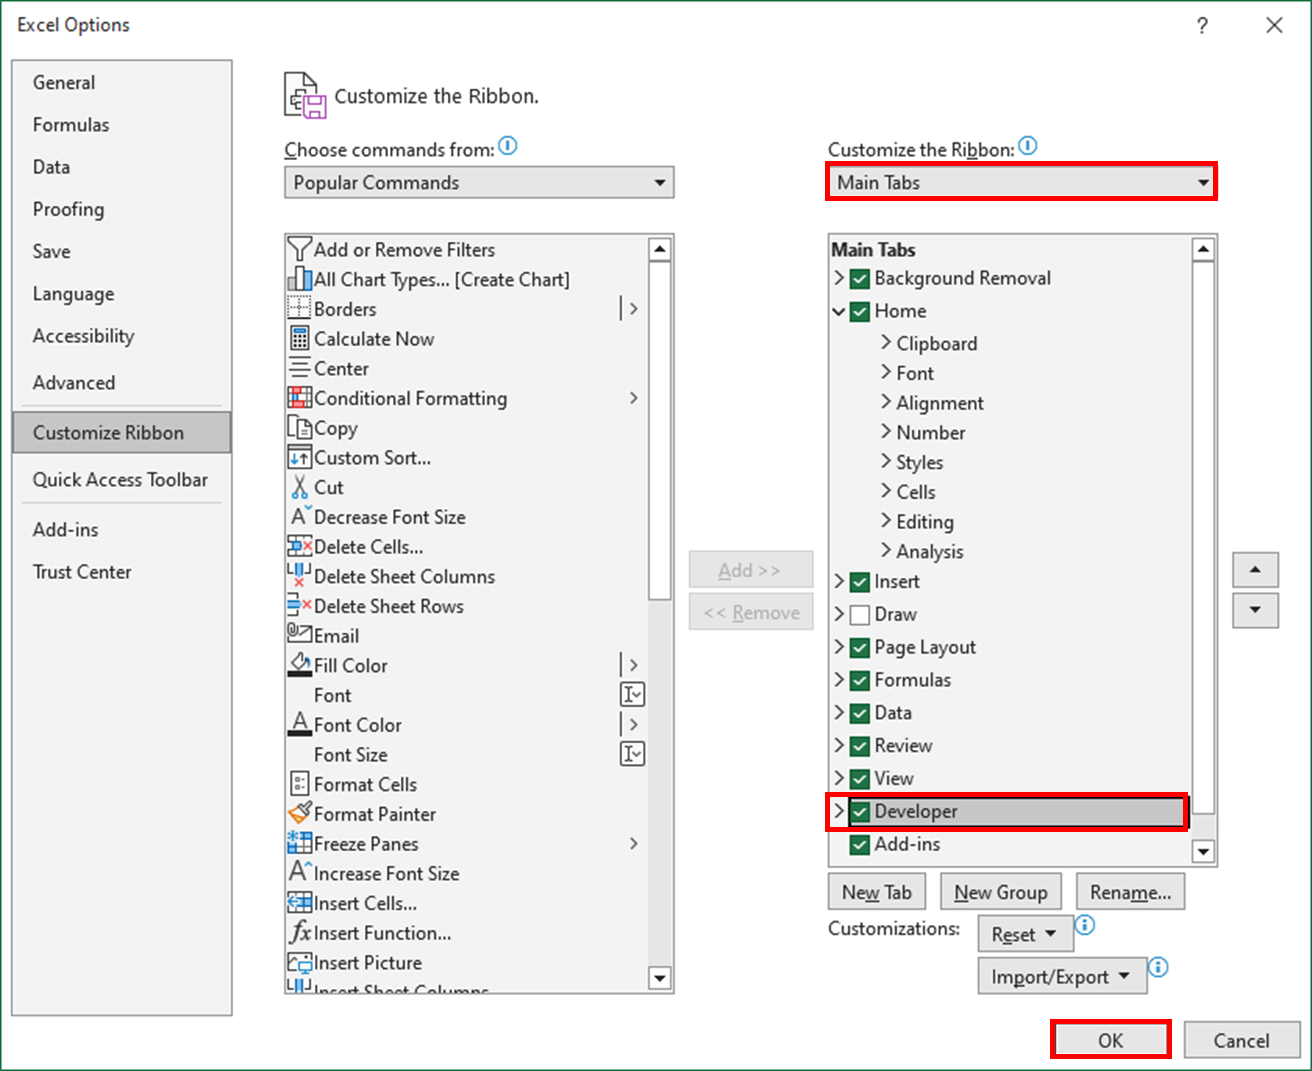This screenshot has height=1071, width=1312.
Task: Click the Borders command icon
Action: 299,309
